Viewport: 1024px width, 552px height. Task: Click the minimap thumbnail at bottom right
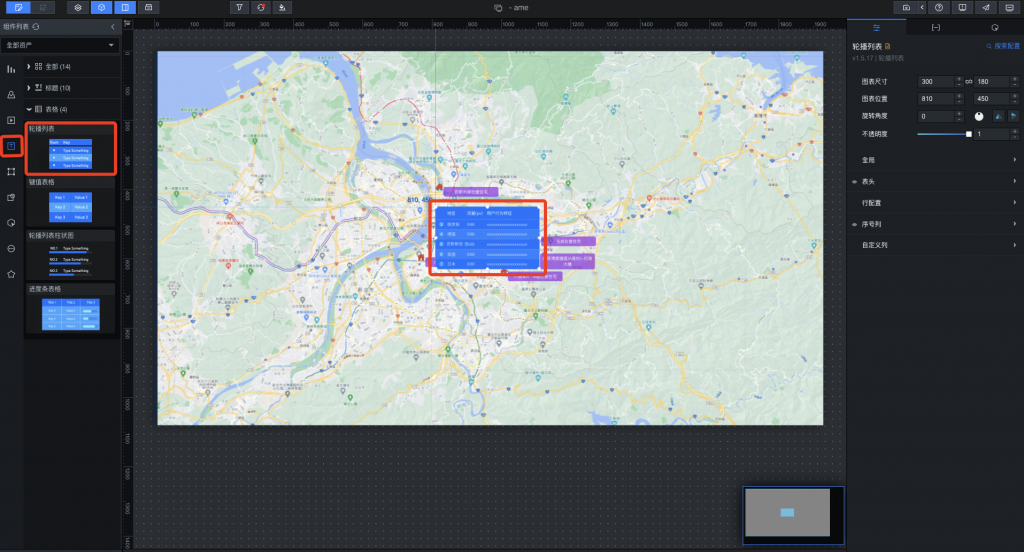coord(788,513)
